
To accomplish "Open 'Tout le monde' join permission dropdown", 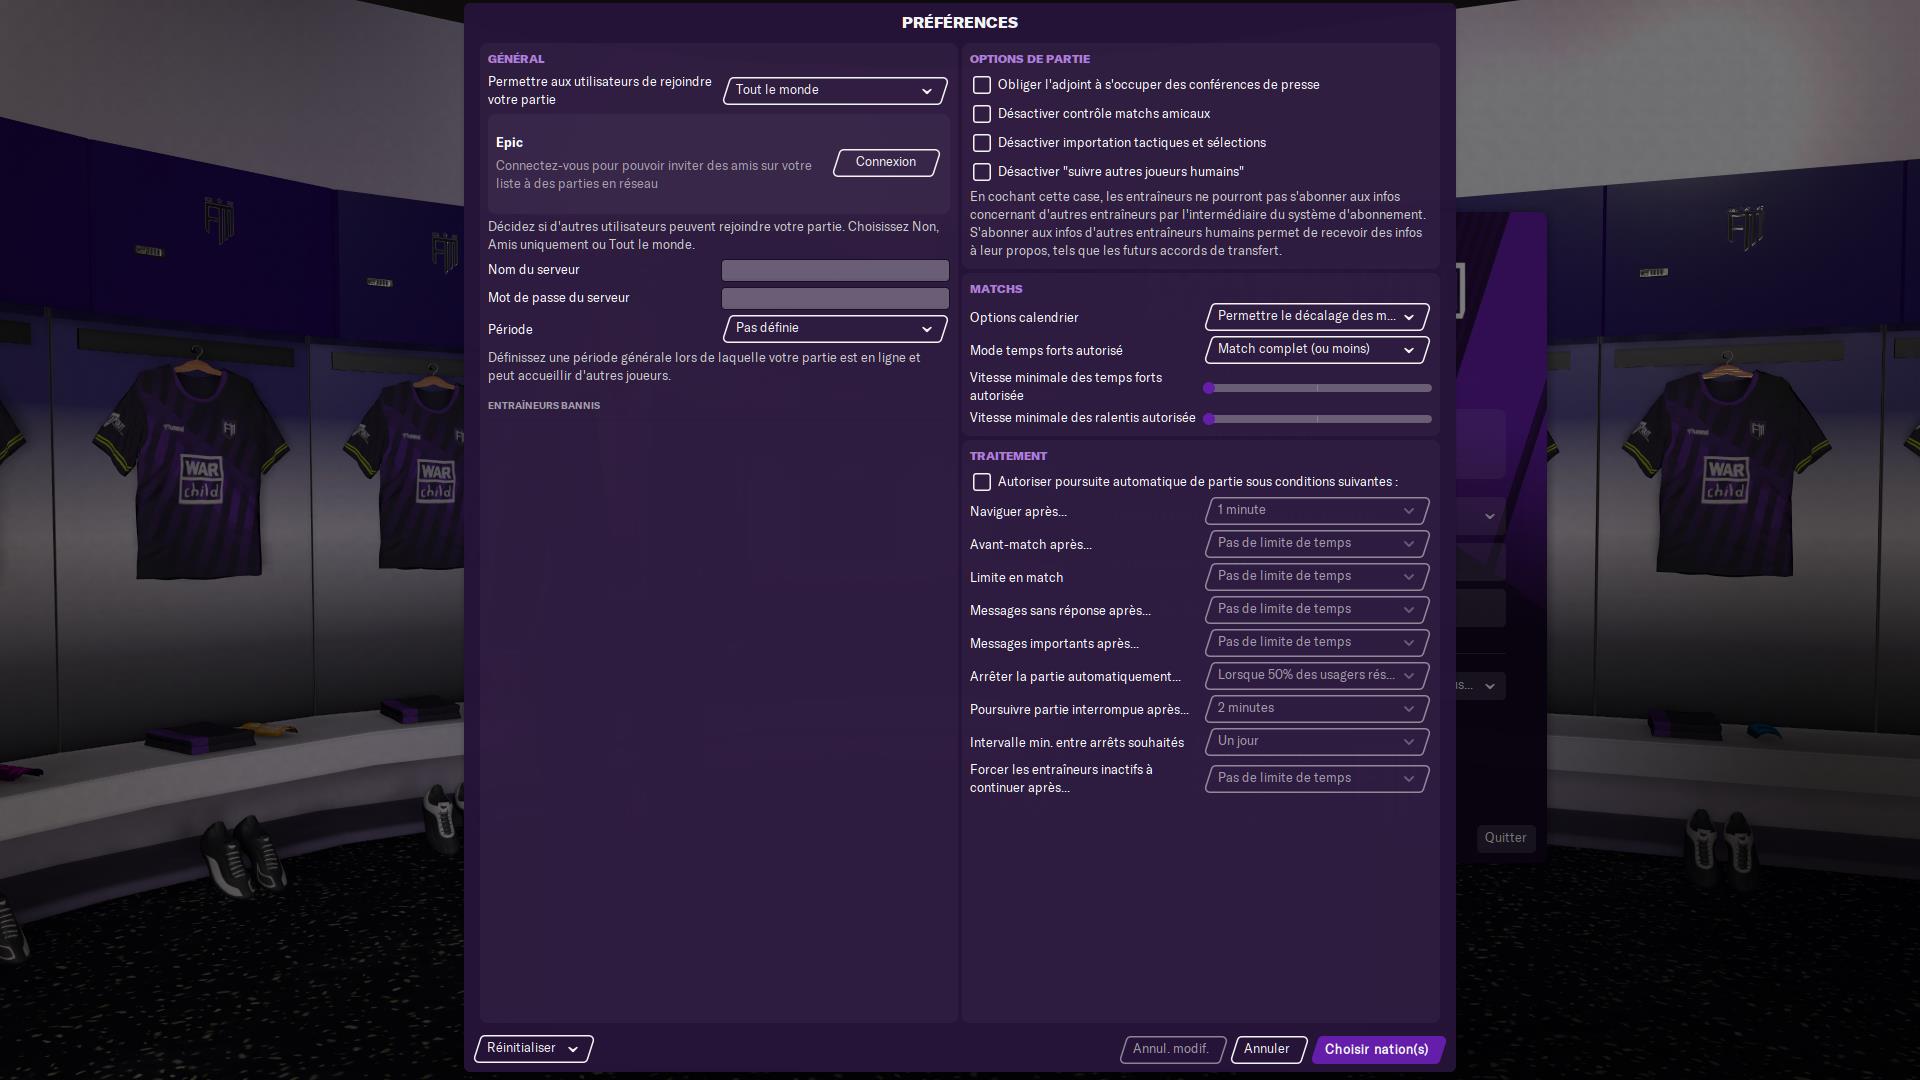I will coord(834,90).
